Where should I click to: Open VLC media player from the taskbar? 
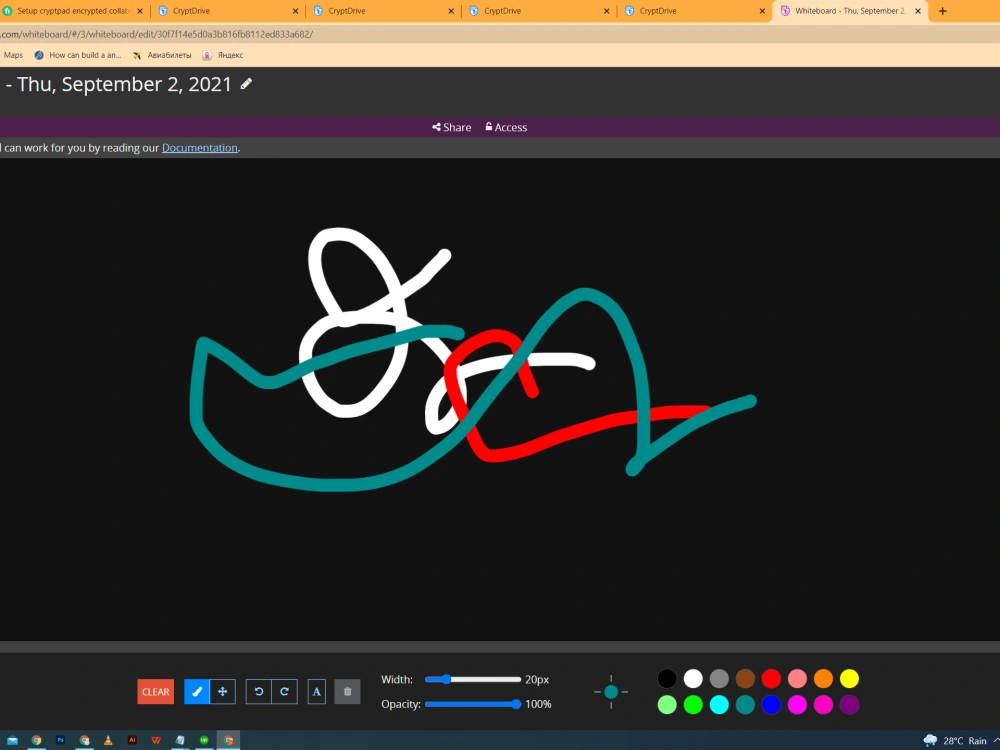tap(108, 740)
